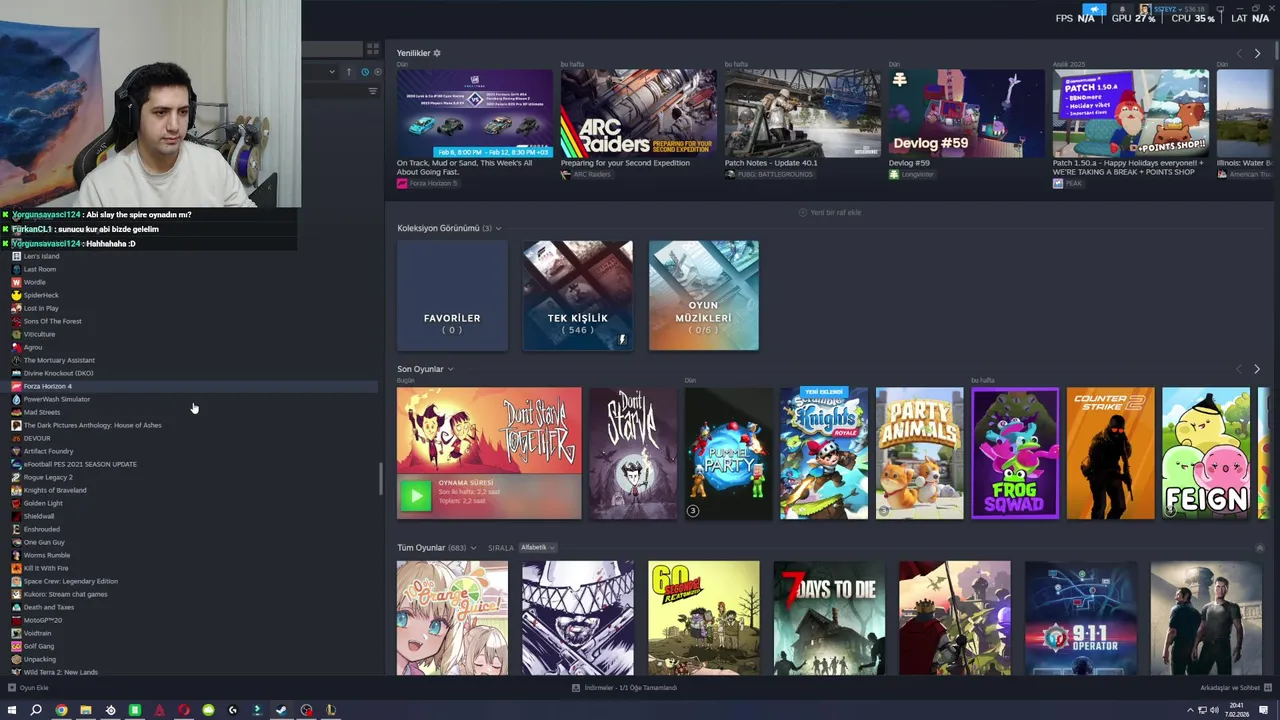Open Logitech G HUB taskbar icon
Image resolution: width=1280 pixels, height=720 pixels.
[x=233, y=710]
